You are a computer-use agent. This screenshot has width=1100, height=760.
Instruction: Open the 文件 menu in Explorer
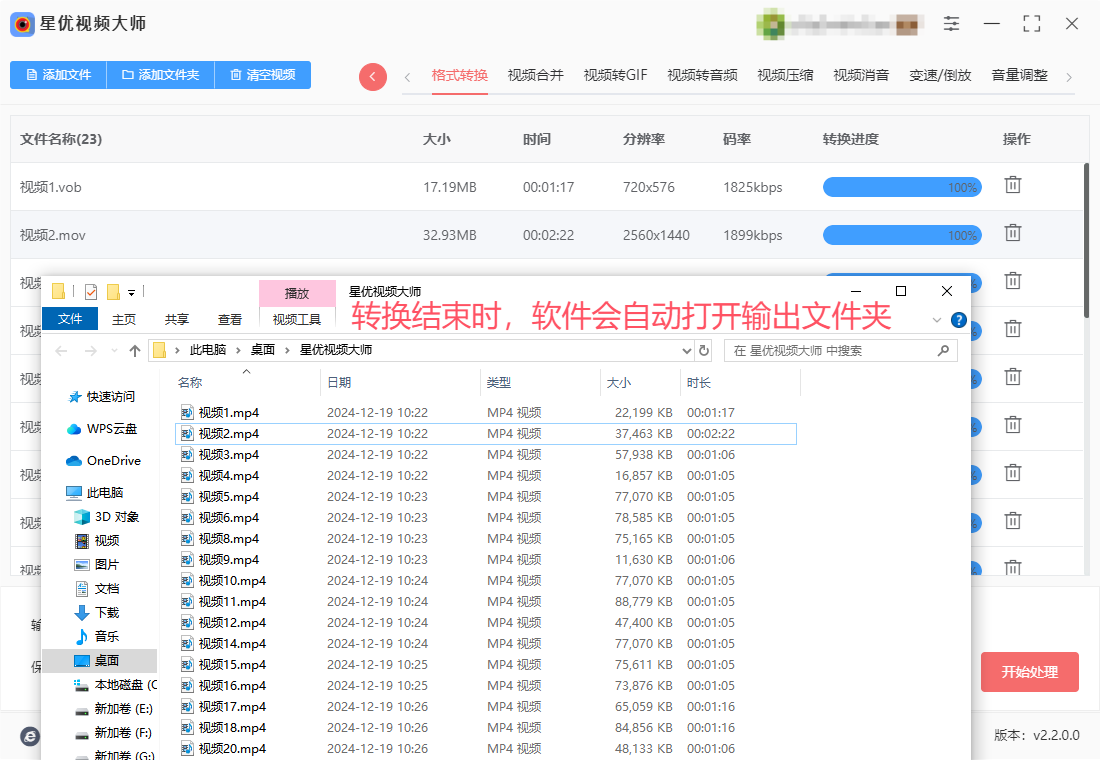click(69, 319)
